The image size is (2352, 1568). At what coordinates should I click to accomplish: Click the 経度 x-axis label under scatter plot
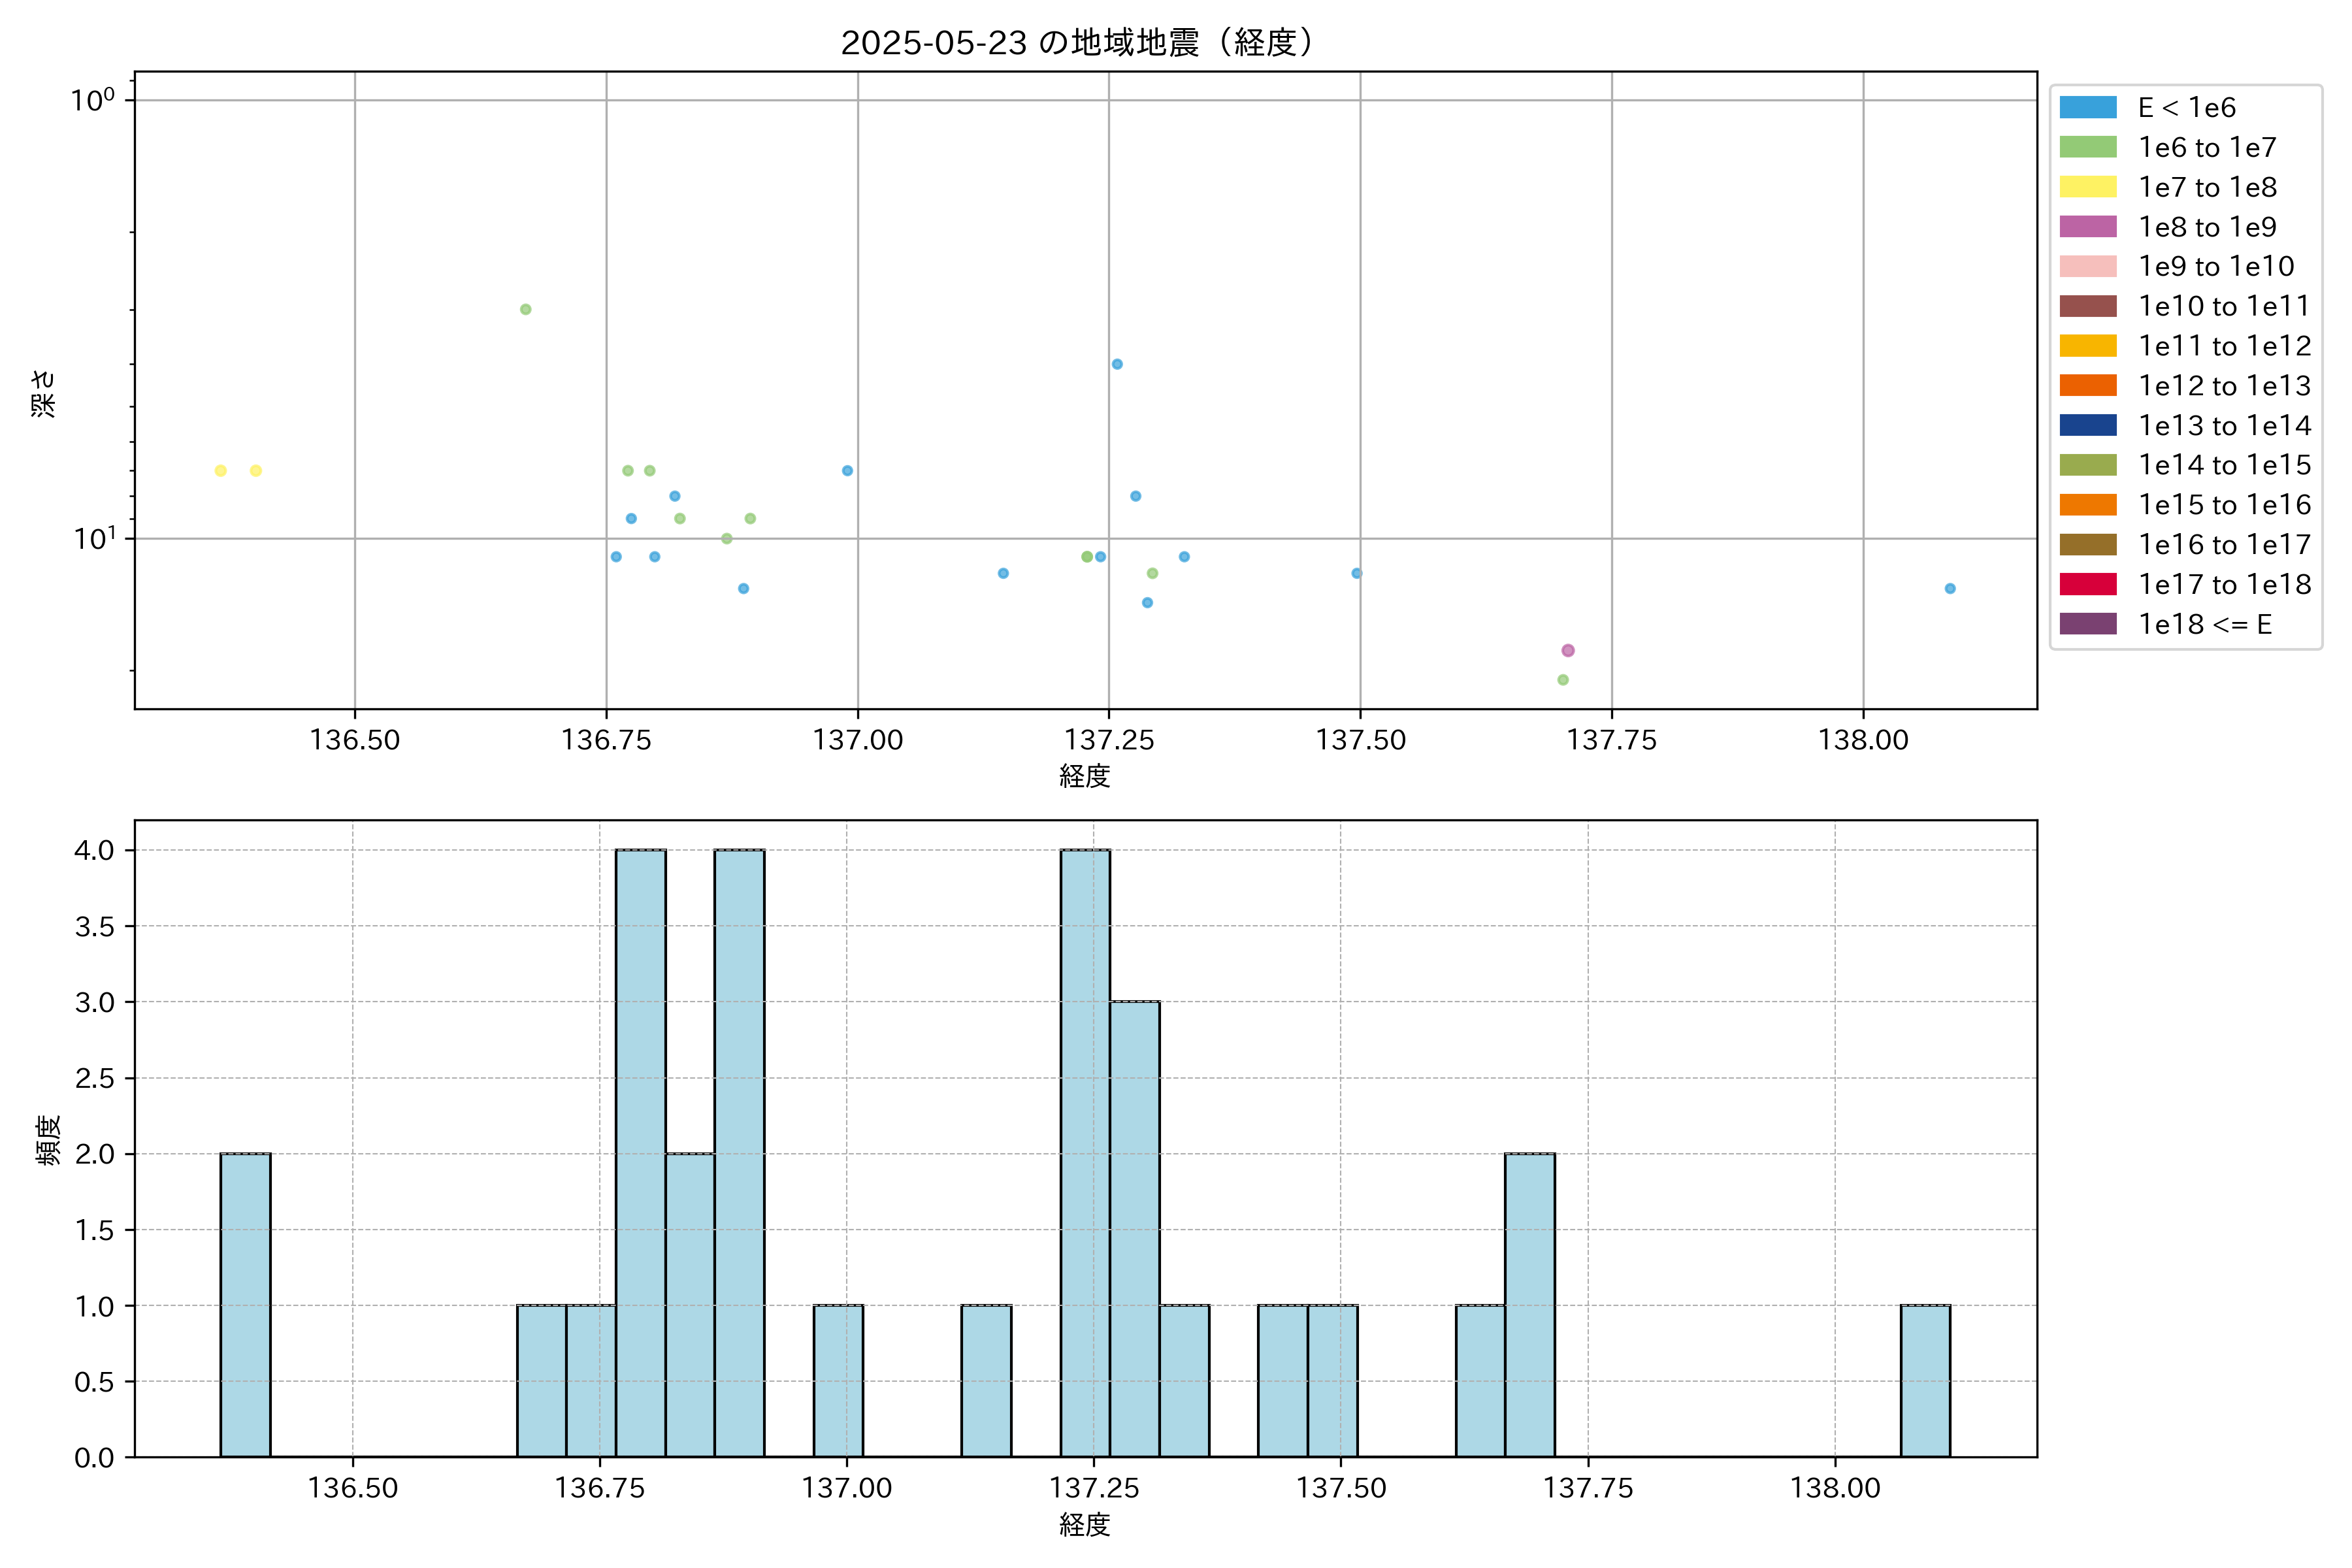1085,776
